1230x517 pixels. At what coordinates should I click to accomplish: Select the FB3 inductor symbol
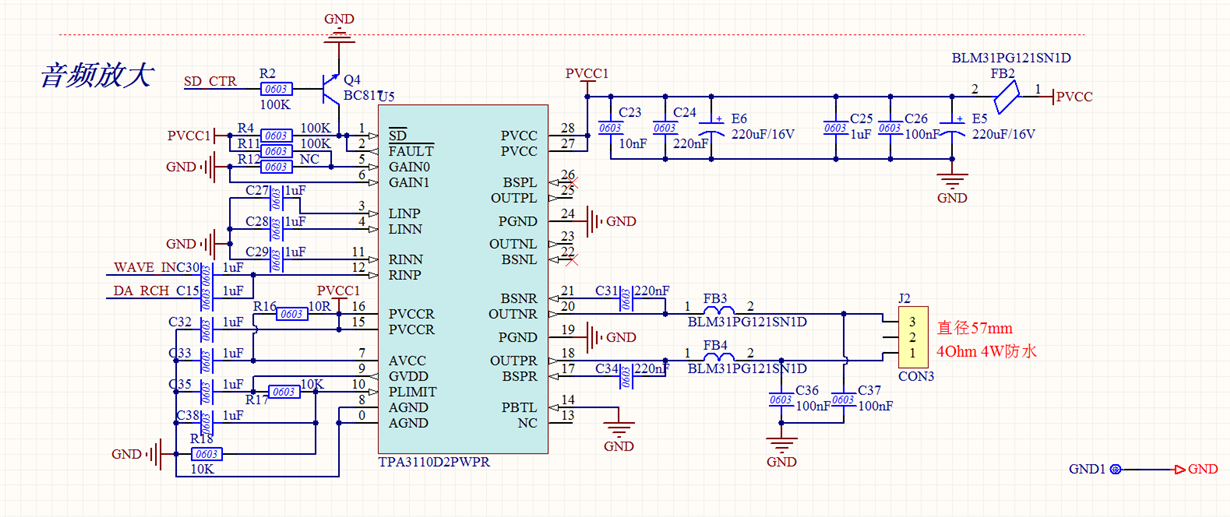click(x=714, y=313)
